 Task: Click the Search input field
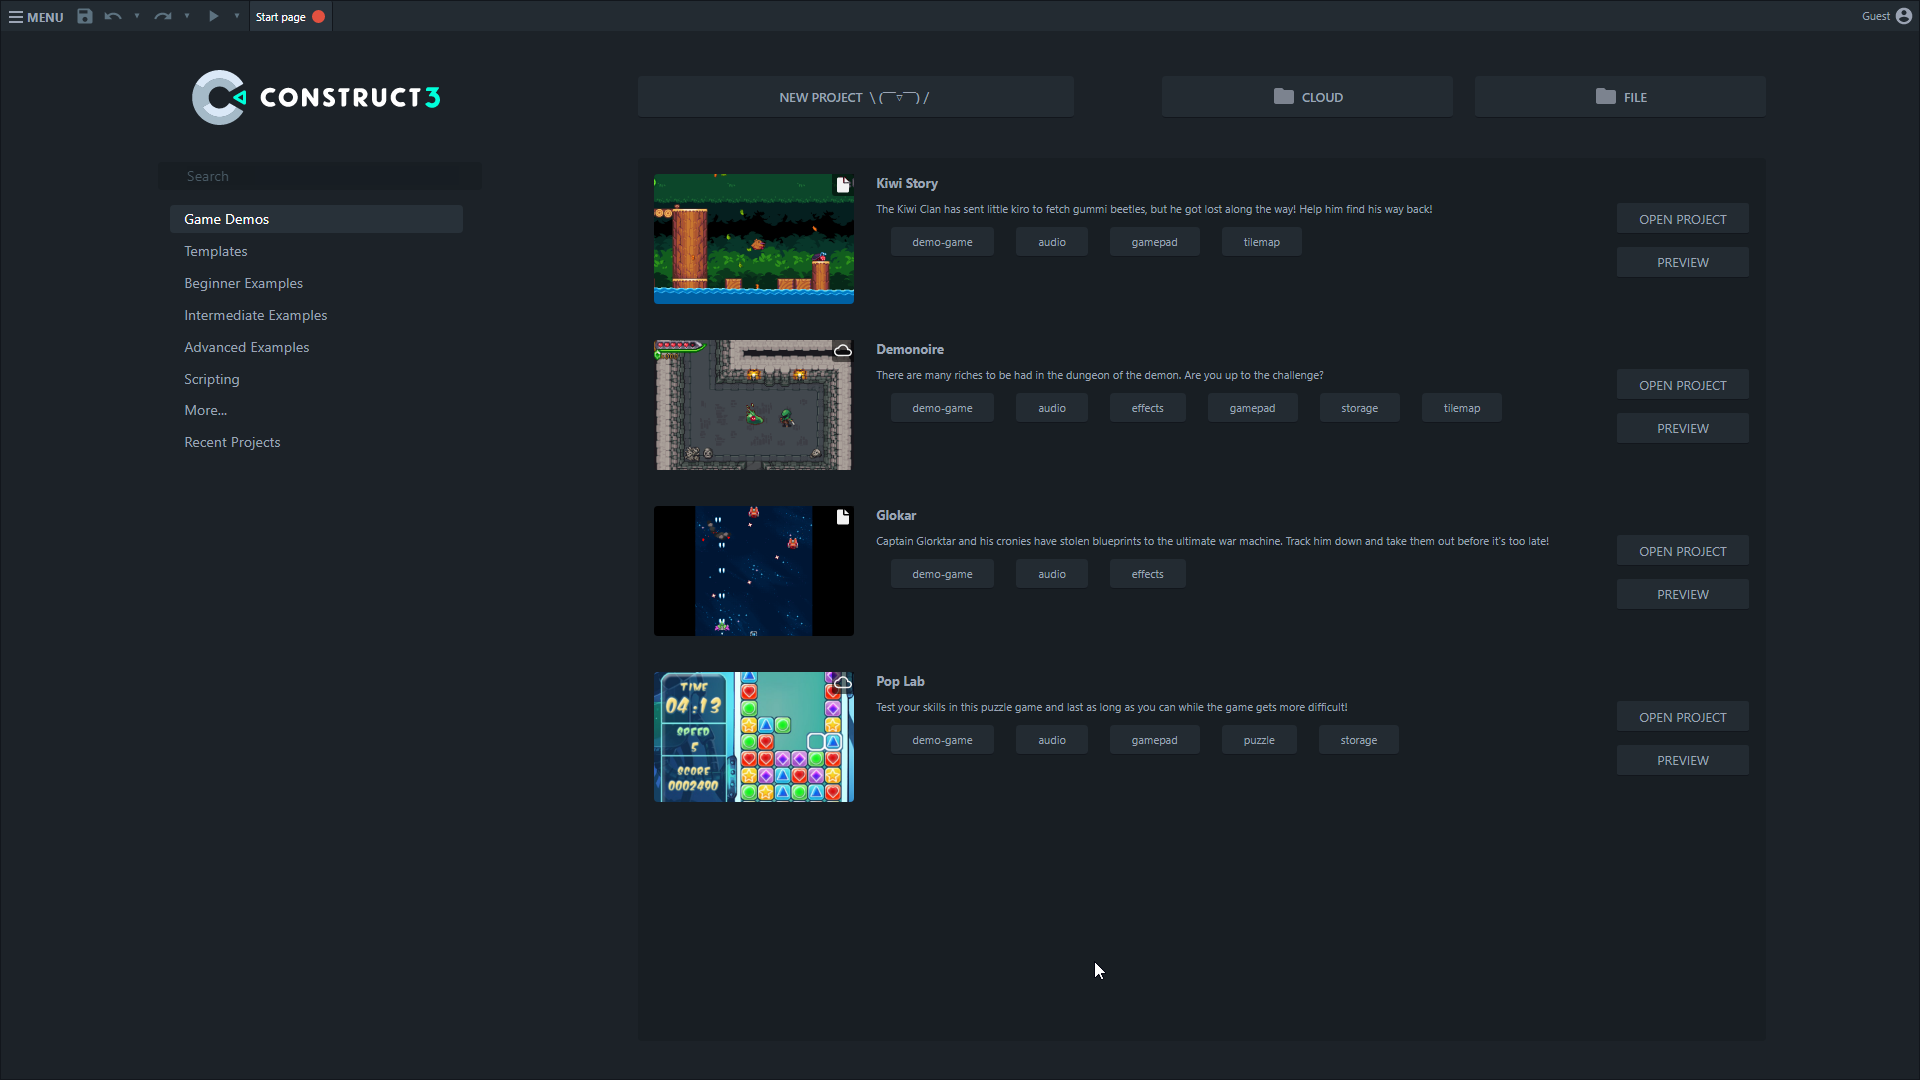pos(320,176)
